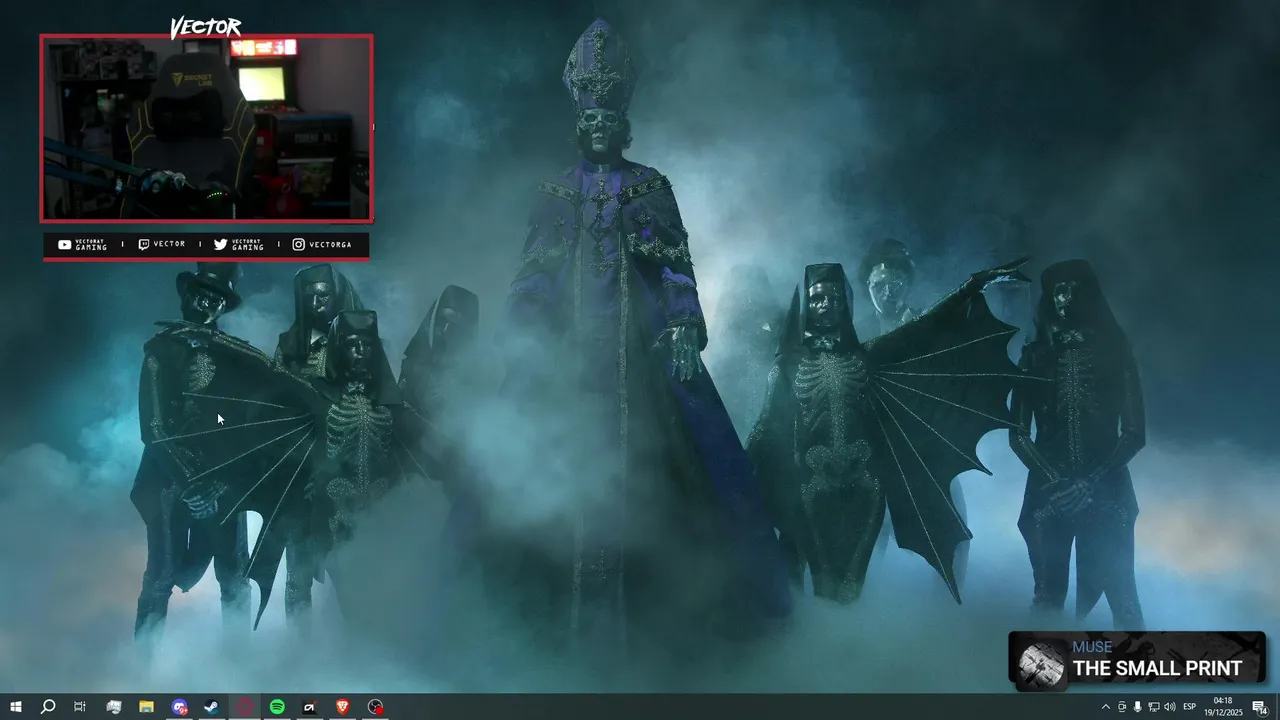Screen dimensions: 1280x720
Task: Open the black-and-white taskbar app with red dot
Action: click(310, 707)
